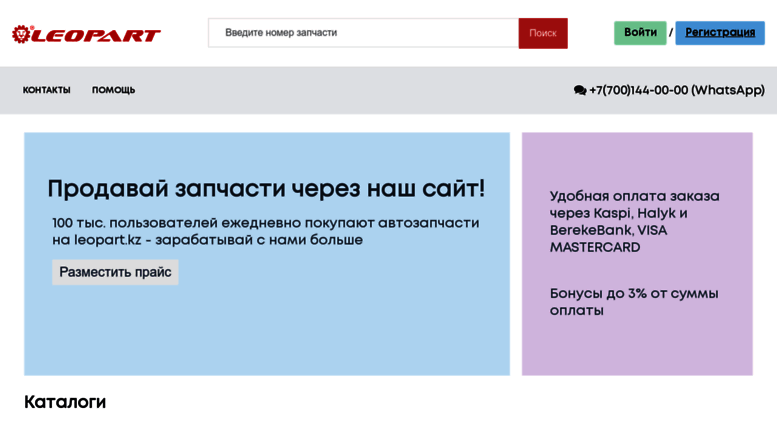
Task: Select the heading Продавай запчасти через наш сайт!
Action: point(266,189)
